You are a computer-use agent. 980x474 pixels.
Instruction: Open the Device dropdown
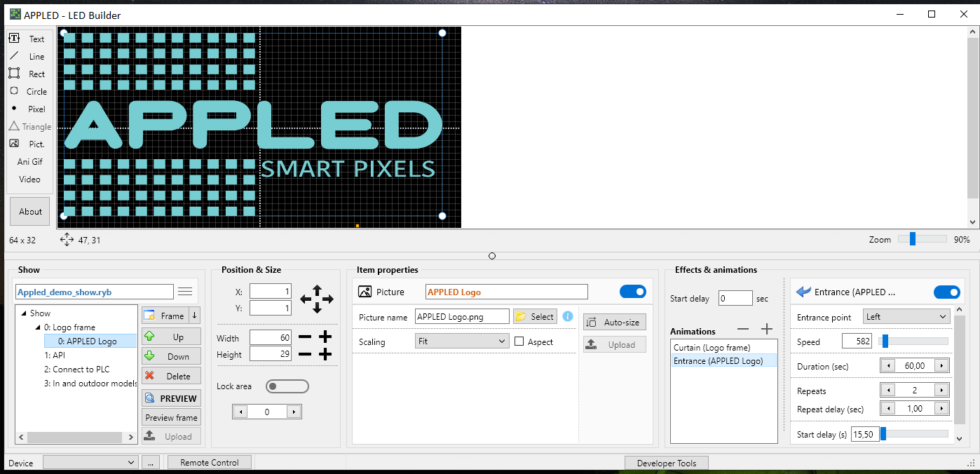tap(90, 462)
